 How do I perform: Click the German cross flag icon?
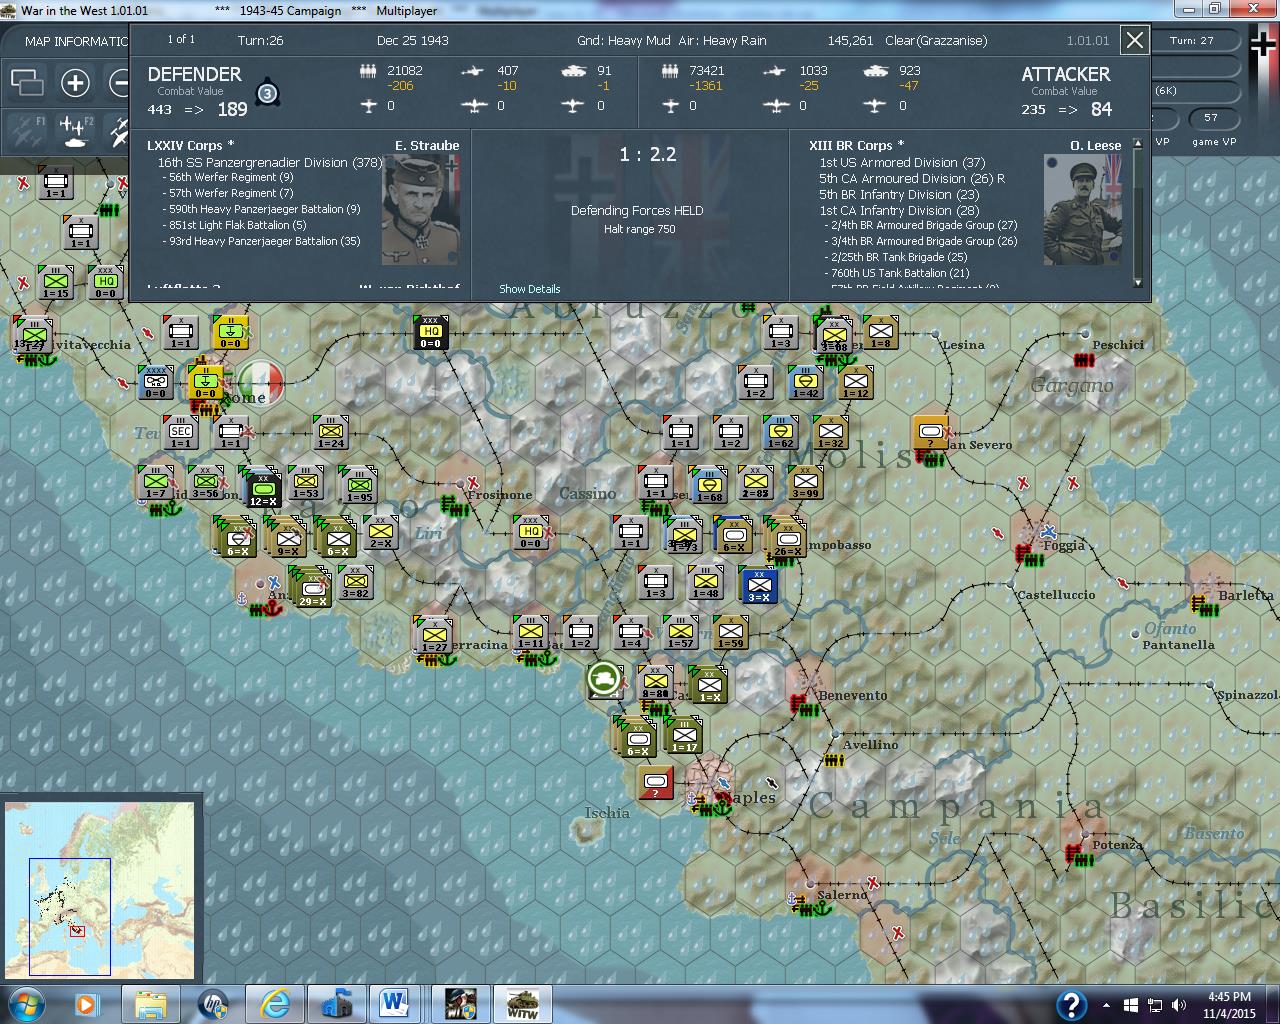[x=1264, y=47]
